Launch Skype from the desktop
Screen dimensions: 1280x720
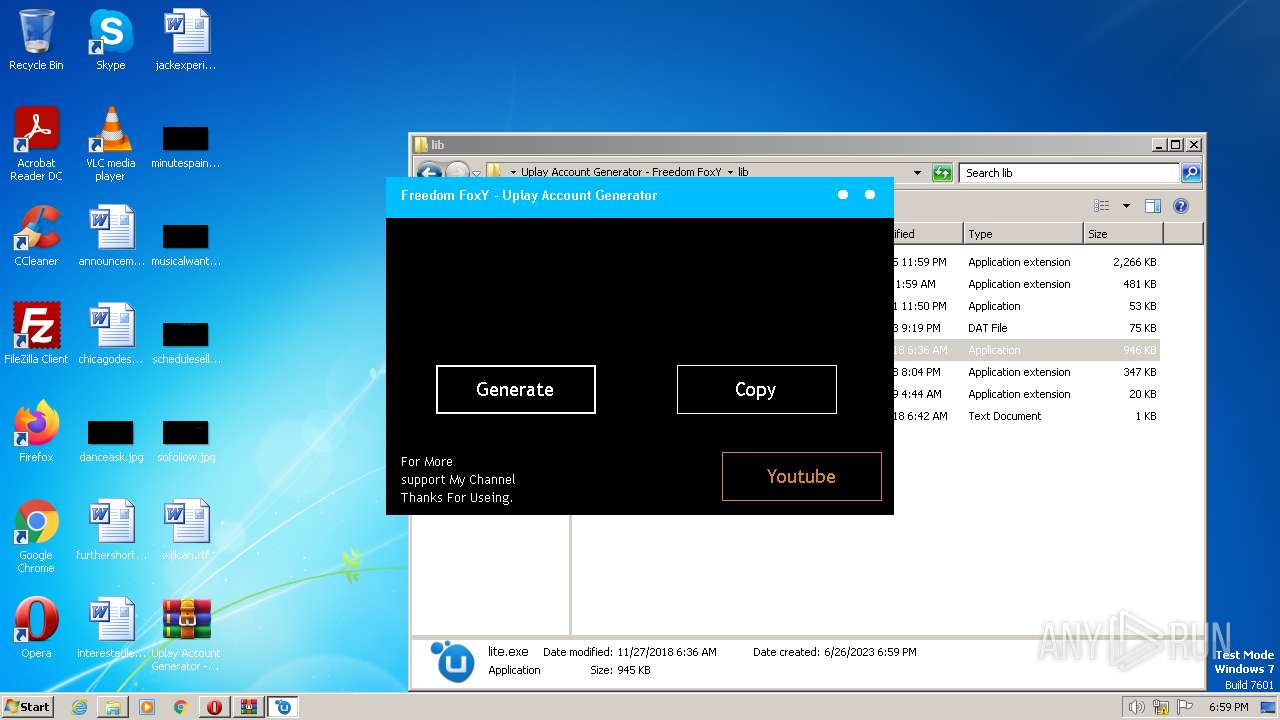click(110, 40)
